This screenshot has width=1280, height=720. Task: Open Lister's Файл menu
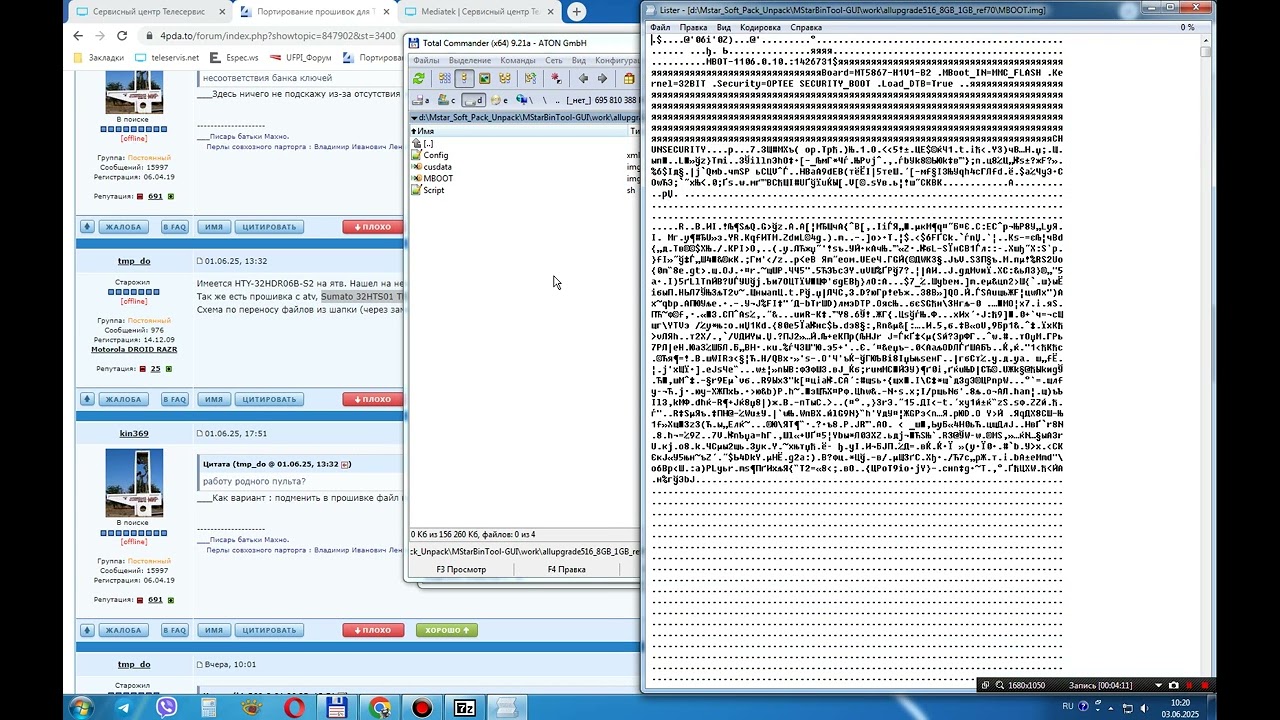[x=660, y=27]
